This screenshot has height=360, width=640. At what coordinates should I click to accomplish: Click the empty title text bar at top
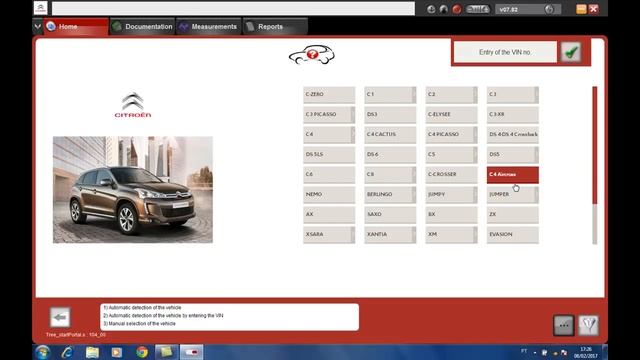point(233,8)
